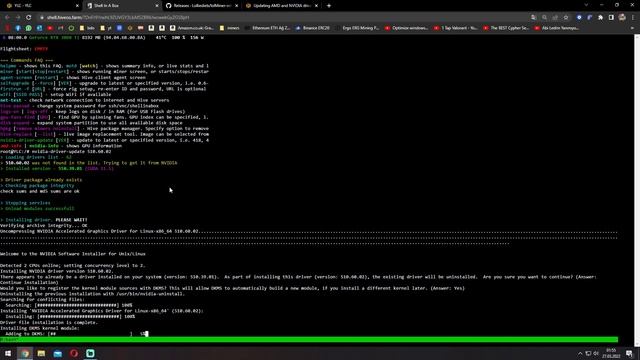This screenshot has height=360, width=640.
Task: Open the Binance ERC20 bookmark
Action: point(313,28)
